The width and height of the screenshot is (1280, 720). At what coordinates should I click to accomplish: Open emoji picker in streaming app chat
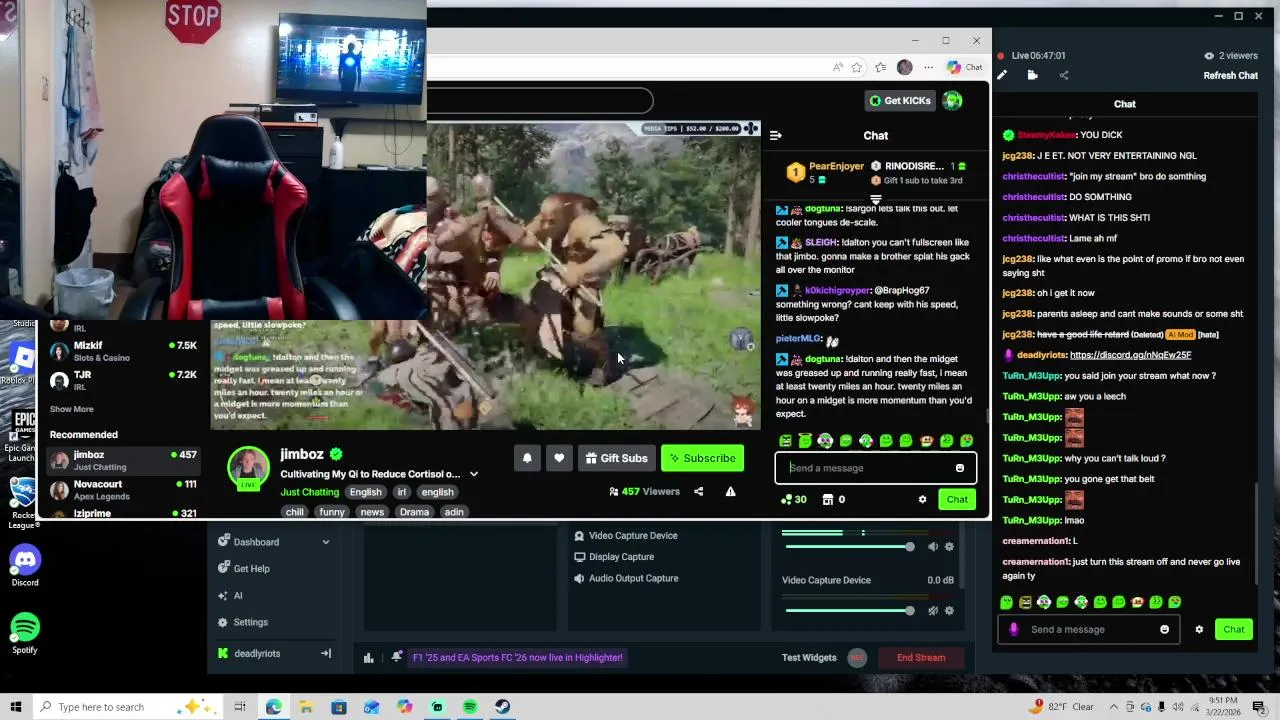[1164, 629]
